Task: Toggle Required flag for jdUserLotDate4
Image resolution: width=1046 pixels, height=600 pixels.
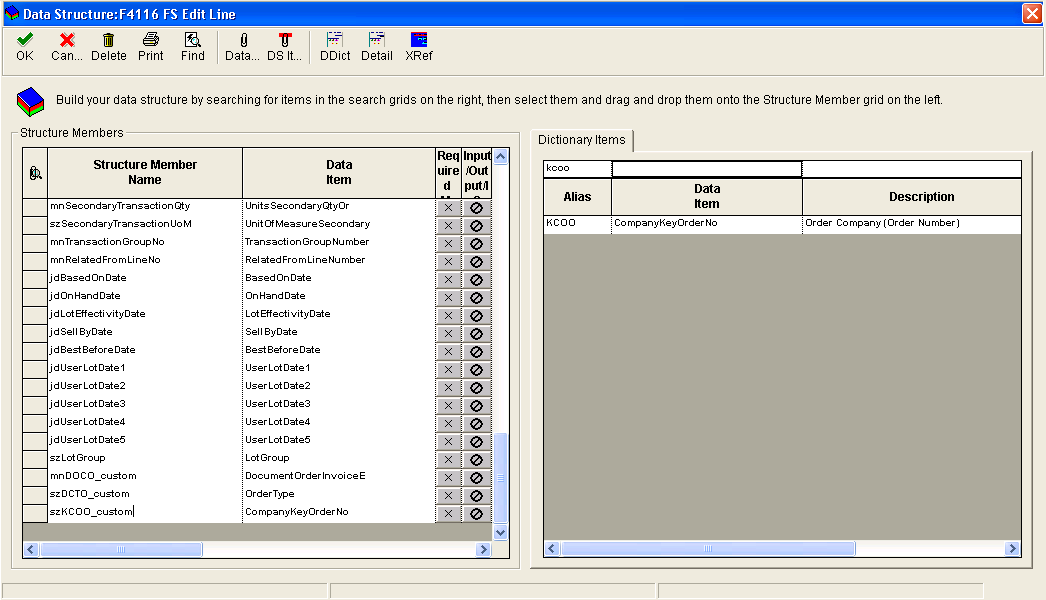Action: click(x=448, y=424)
